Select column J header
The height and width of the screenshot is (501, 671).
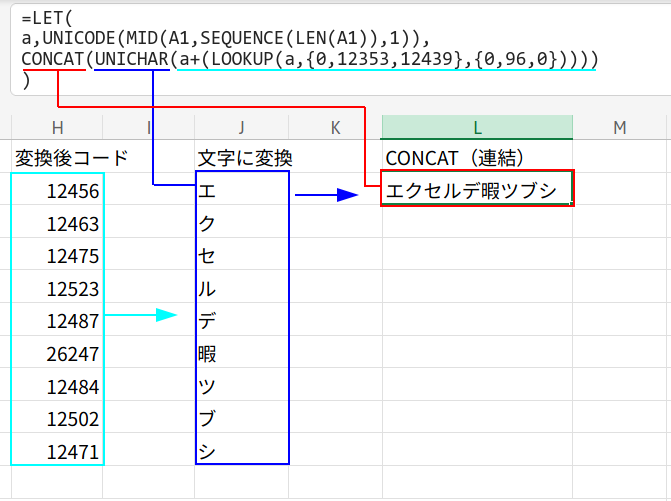[x=242, y=126]
